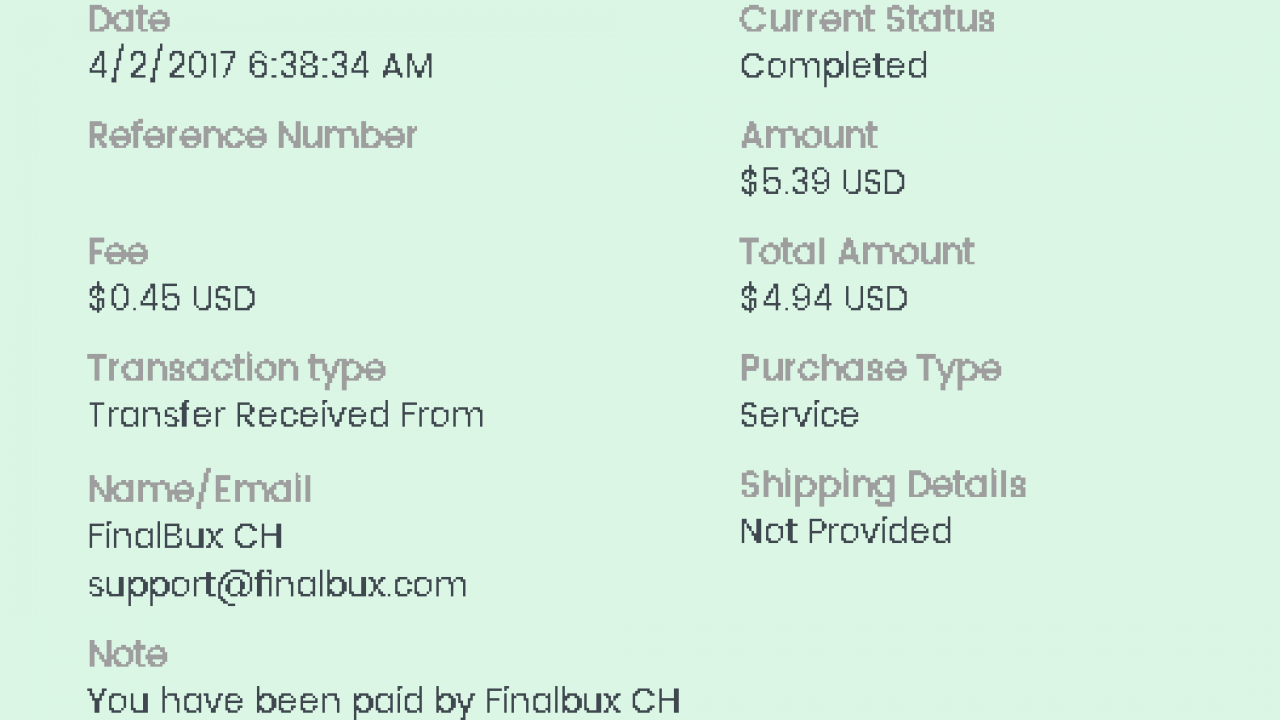
Task: Select the $4.94 USD total amount
Action: coord(823,299)
